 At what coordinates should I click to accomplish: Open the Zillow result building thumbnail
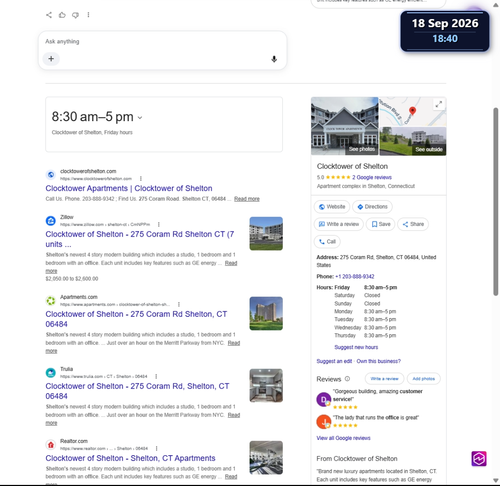pyautogui.click(x=266, y=233)
